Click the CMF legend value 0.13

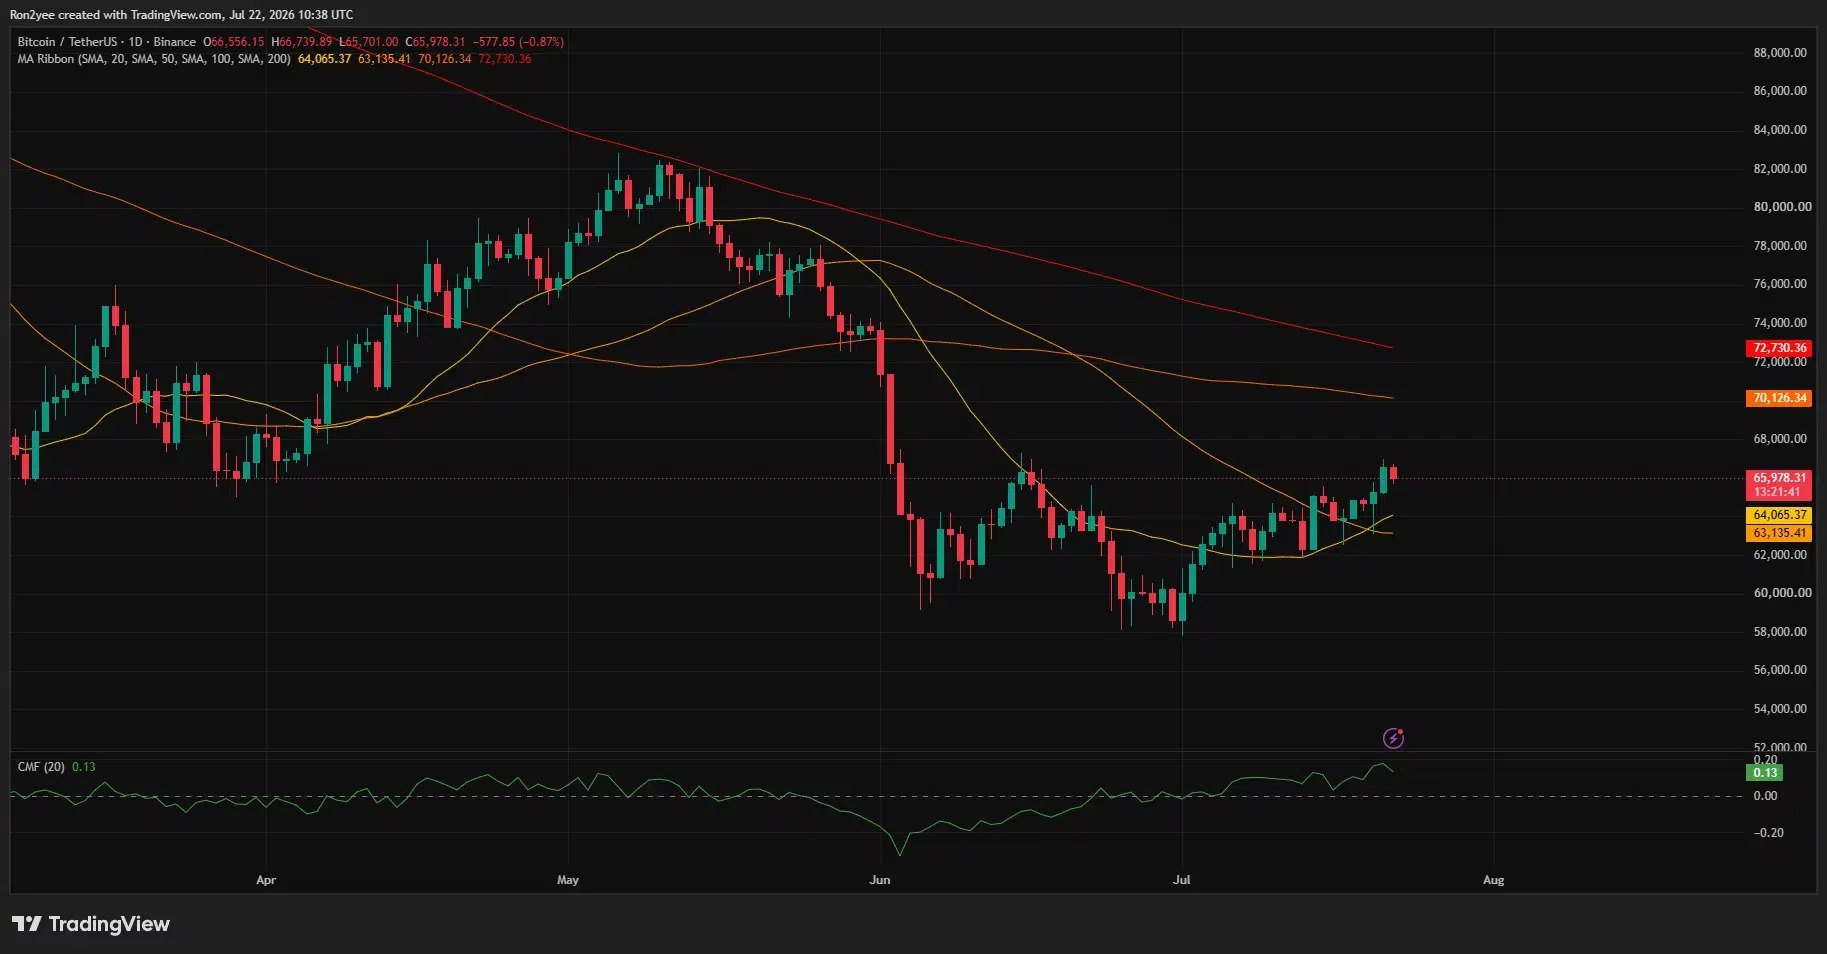point(84,767)
